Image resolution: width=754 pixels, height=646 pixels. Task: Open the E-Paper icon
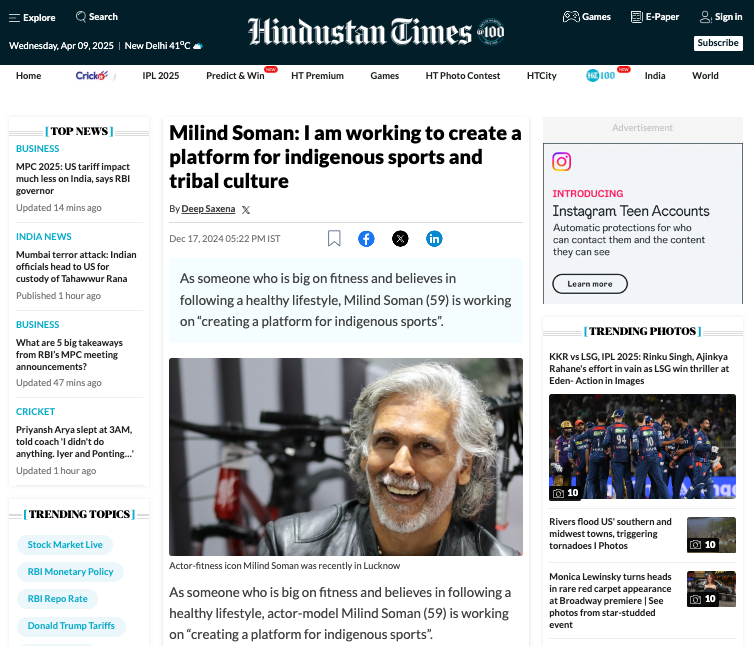pyautogui.click(x=637, y=17)
